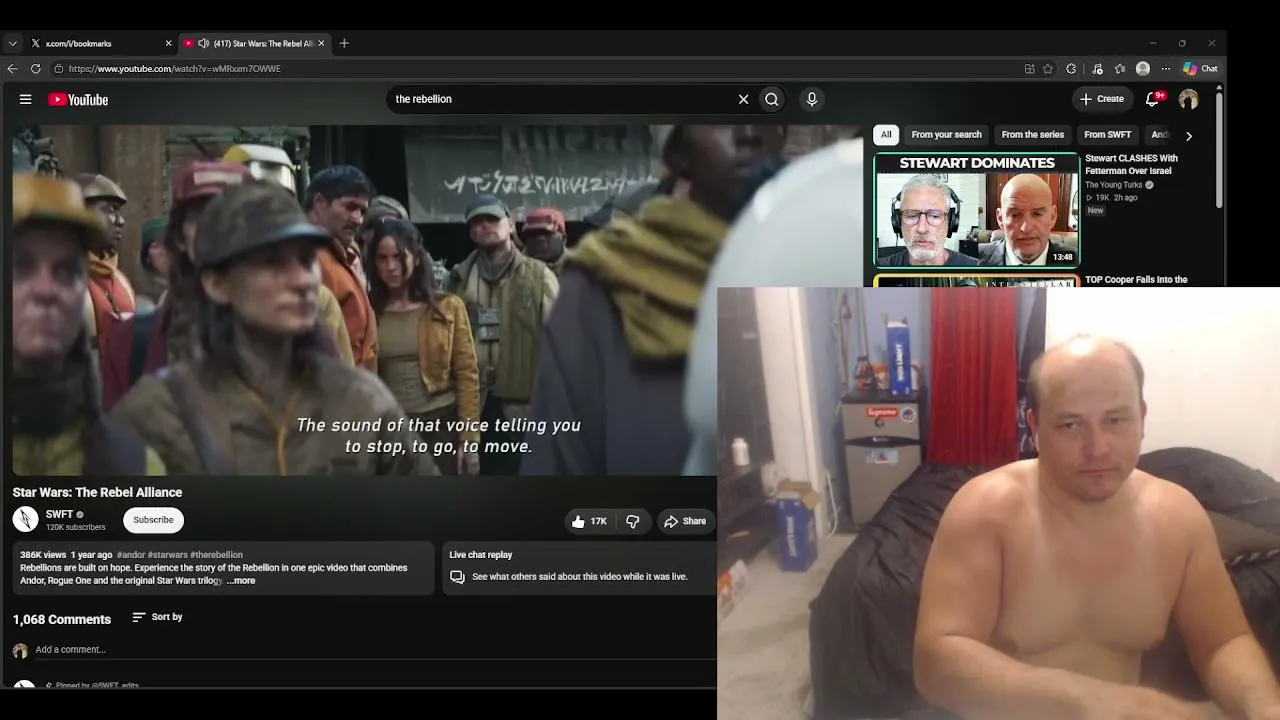
Task: Select the From your search chip
Action: pyautogui.click(x=946, y=135)
